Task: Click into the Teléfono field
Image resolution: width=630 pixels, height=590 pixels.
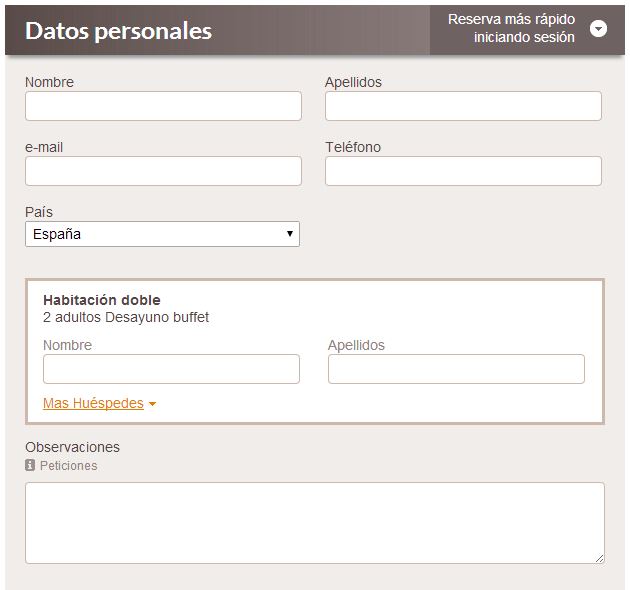Action: click(x=463, y=171)
